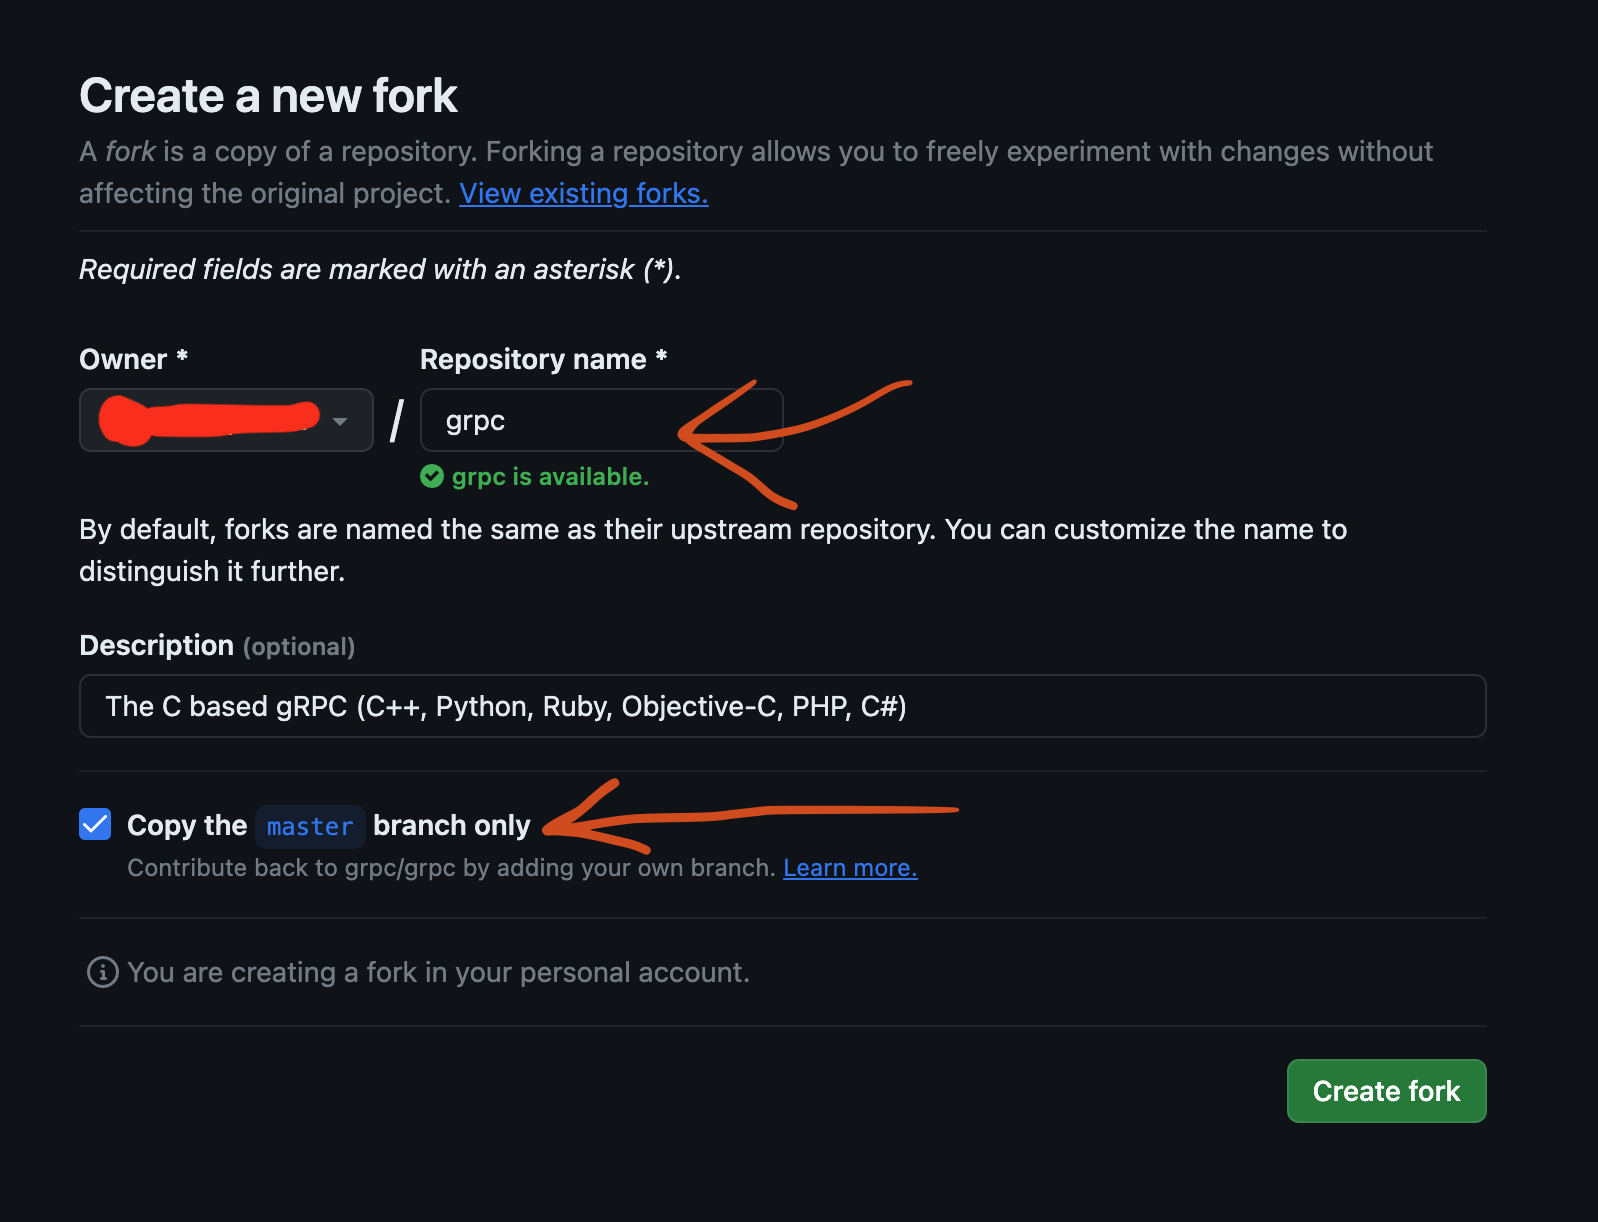Click the green checkmark availability icon

click(432, 477)
